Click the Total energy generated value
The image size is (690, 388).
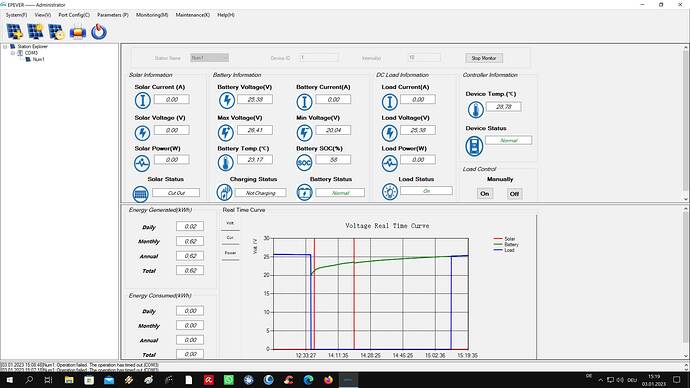pyautogui.click(x=190, y=271)
